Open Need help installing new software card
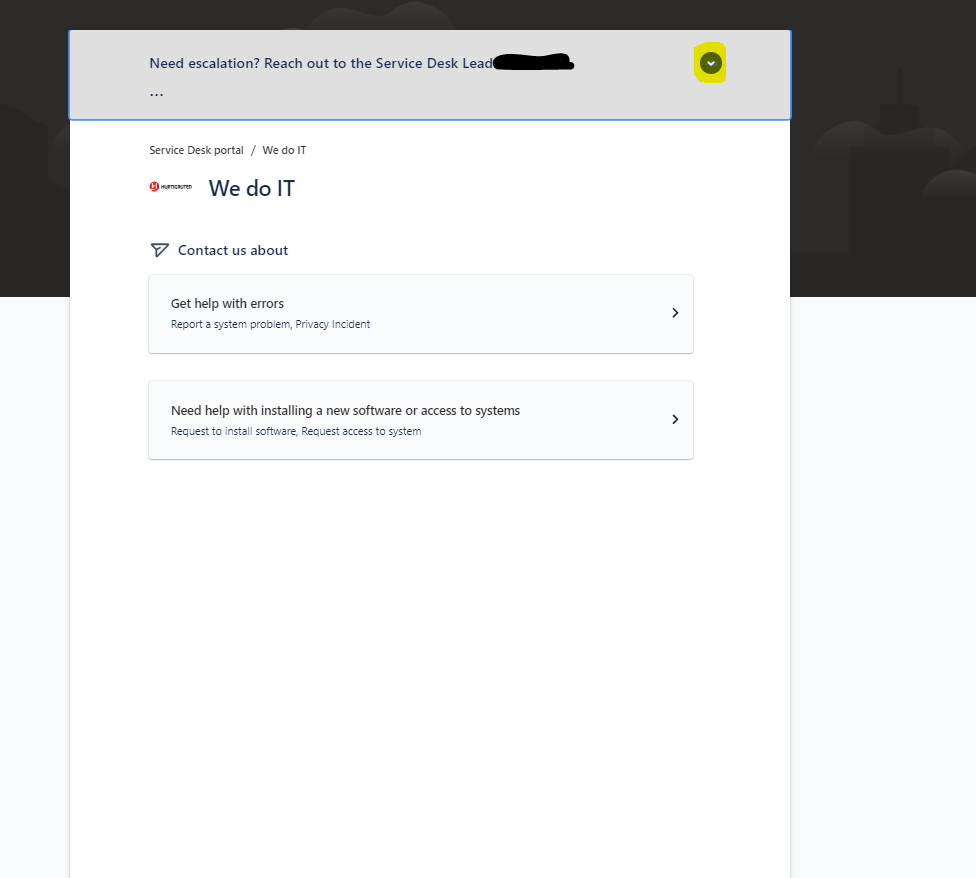This screenshot has height=878, width=976. tap(421, 420)
